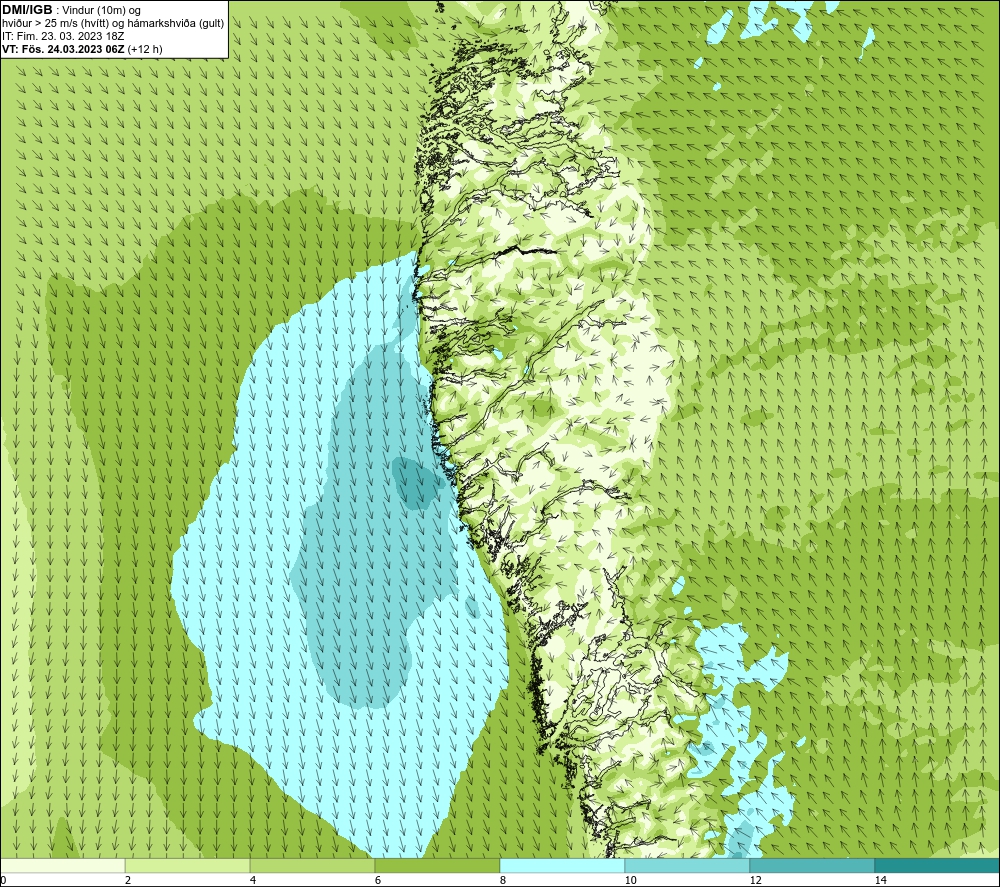Click the scale label '2'
Viewport: 1000px width, 887px height.
coord(128,880)
